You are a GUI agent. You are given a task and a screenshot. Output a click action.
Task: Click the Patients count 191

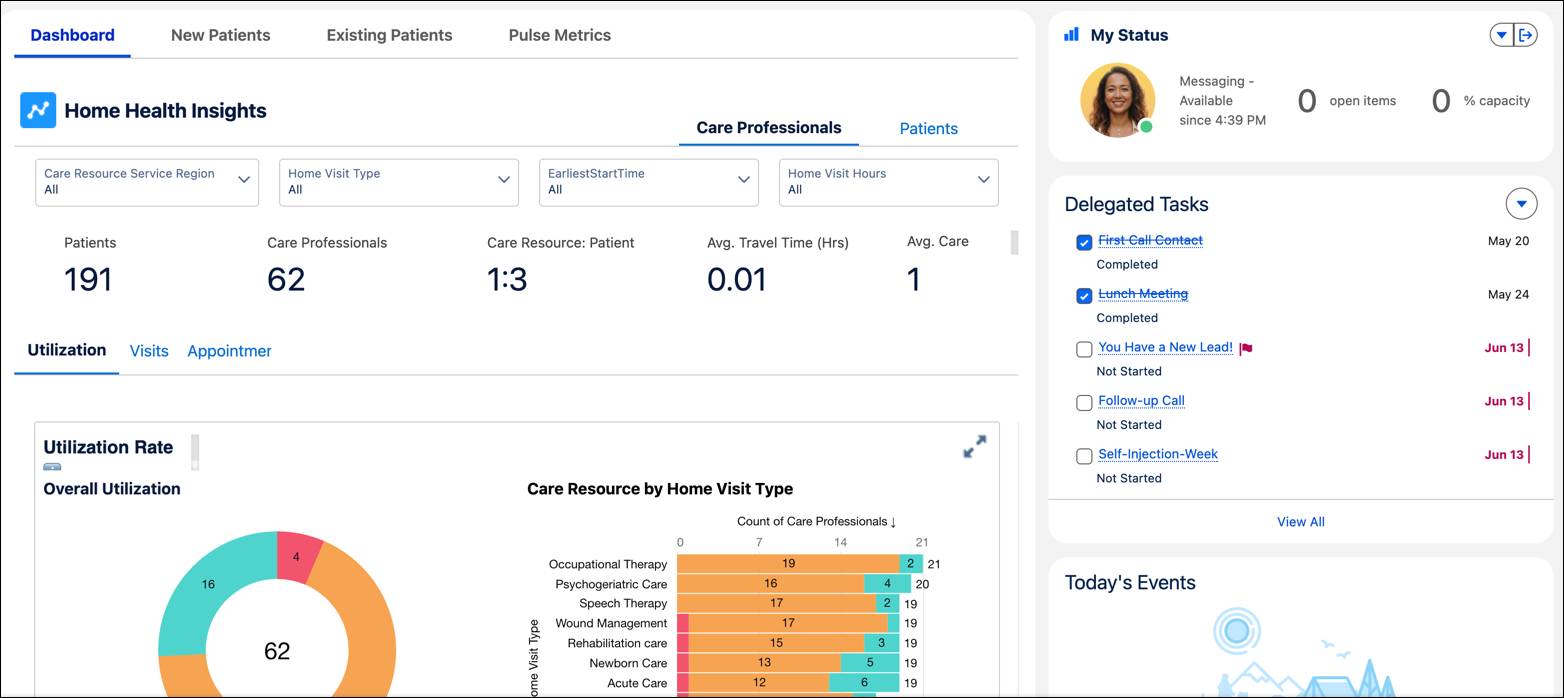pyautogui.click(x=88, y=279)
